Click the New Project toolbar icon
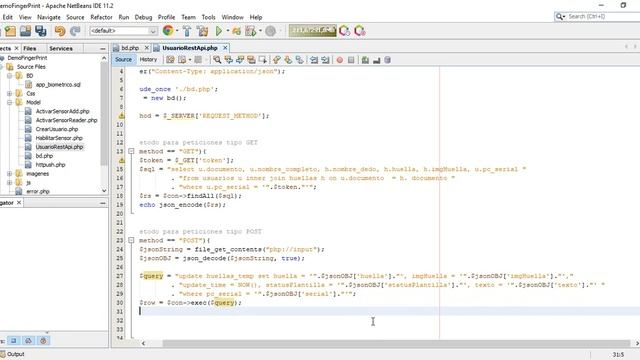This screenshot has height=360, width=640. (10, 31)
